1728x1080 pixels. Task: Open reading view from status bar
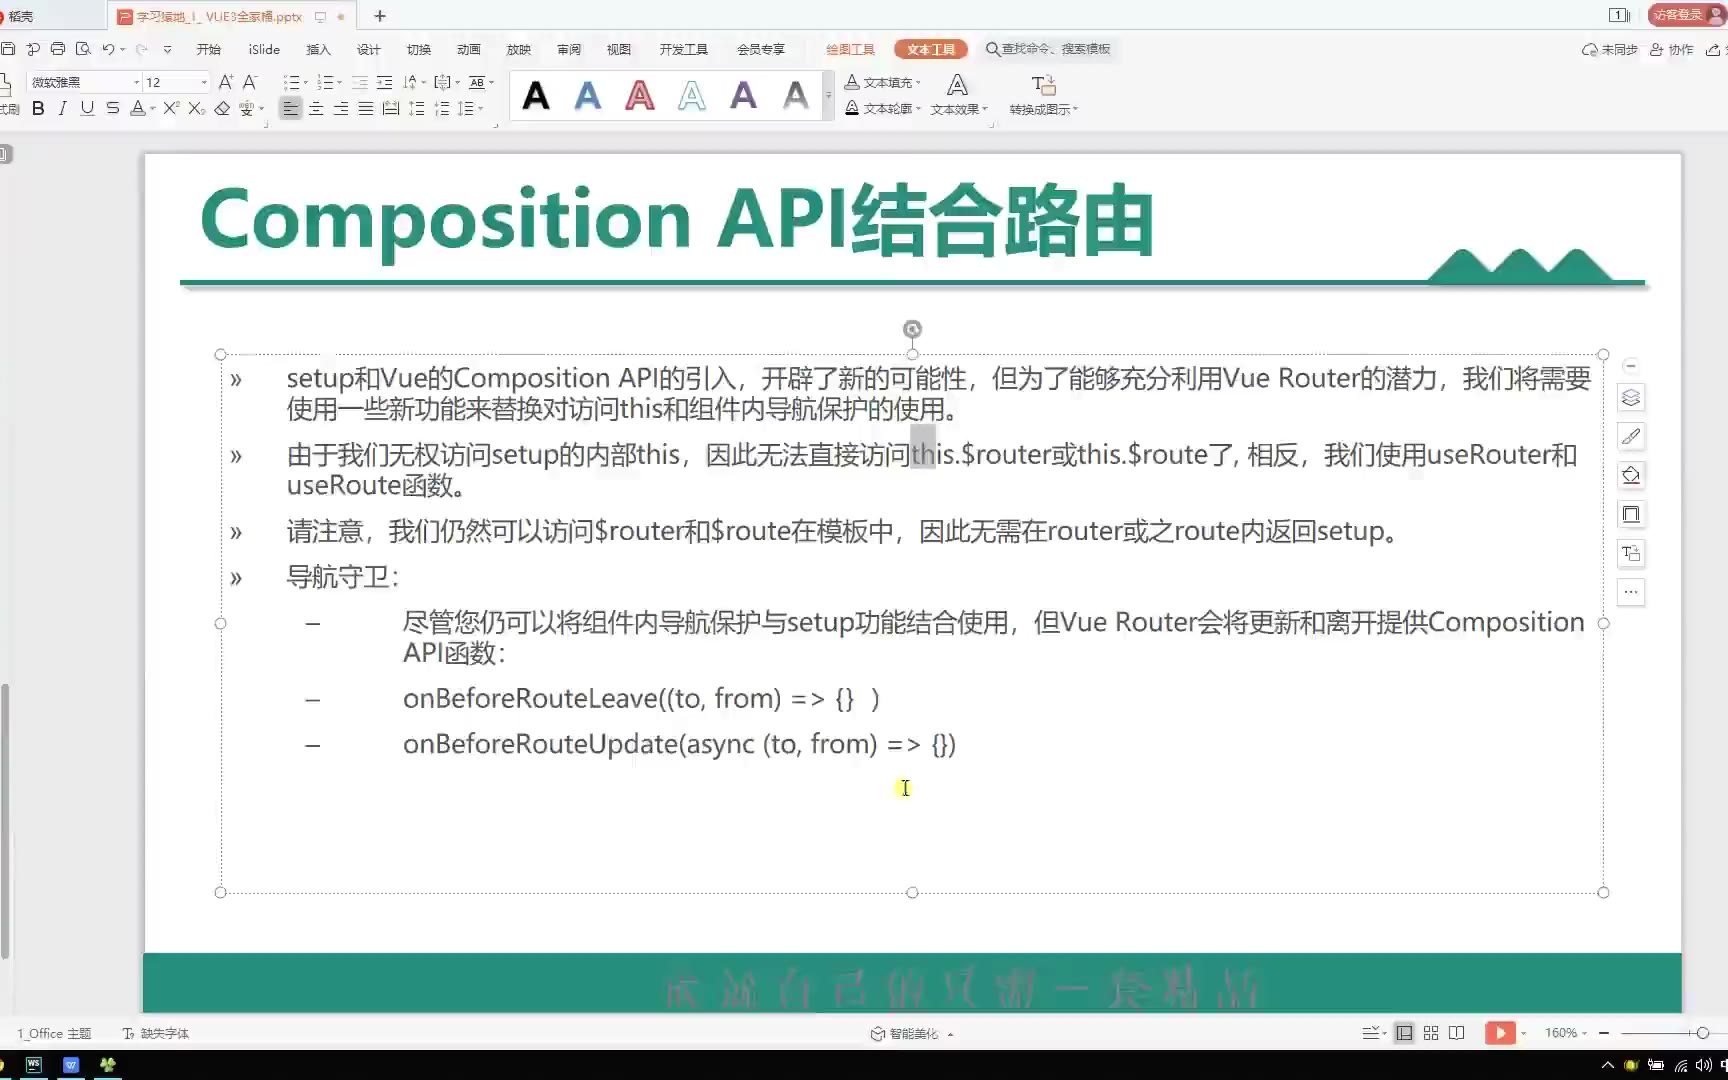[x=1457, y=1033]
